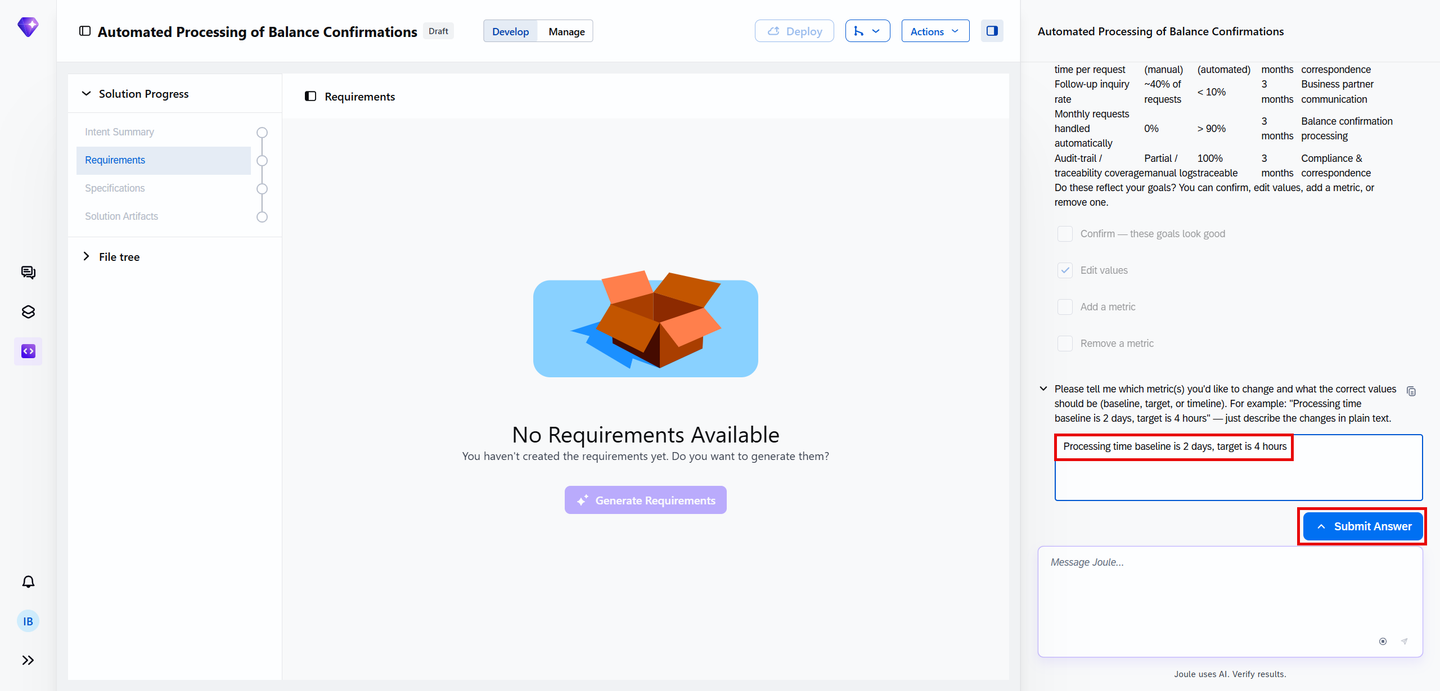This screenshot has width=1440, height=691.
Task: Open the chat conversations sidebar icon
Action: pos(28,273)
